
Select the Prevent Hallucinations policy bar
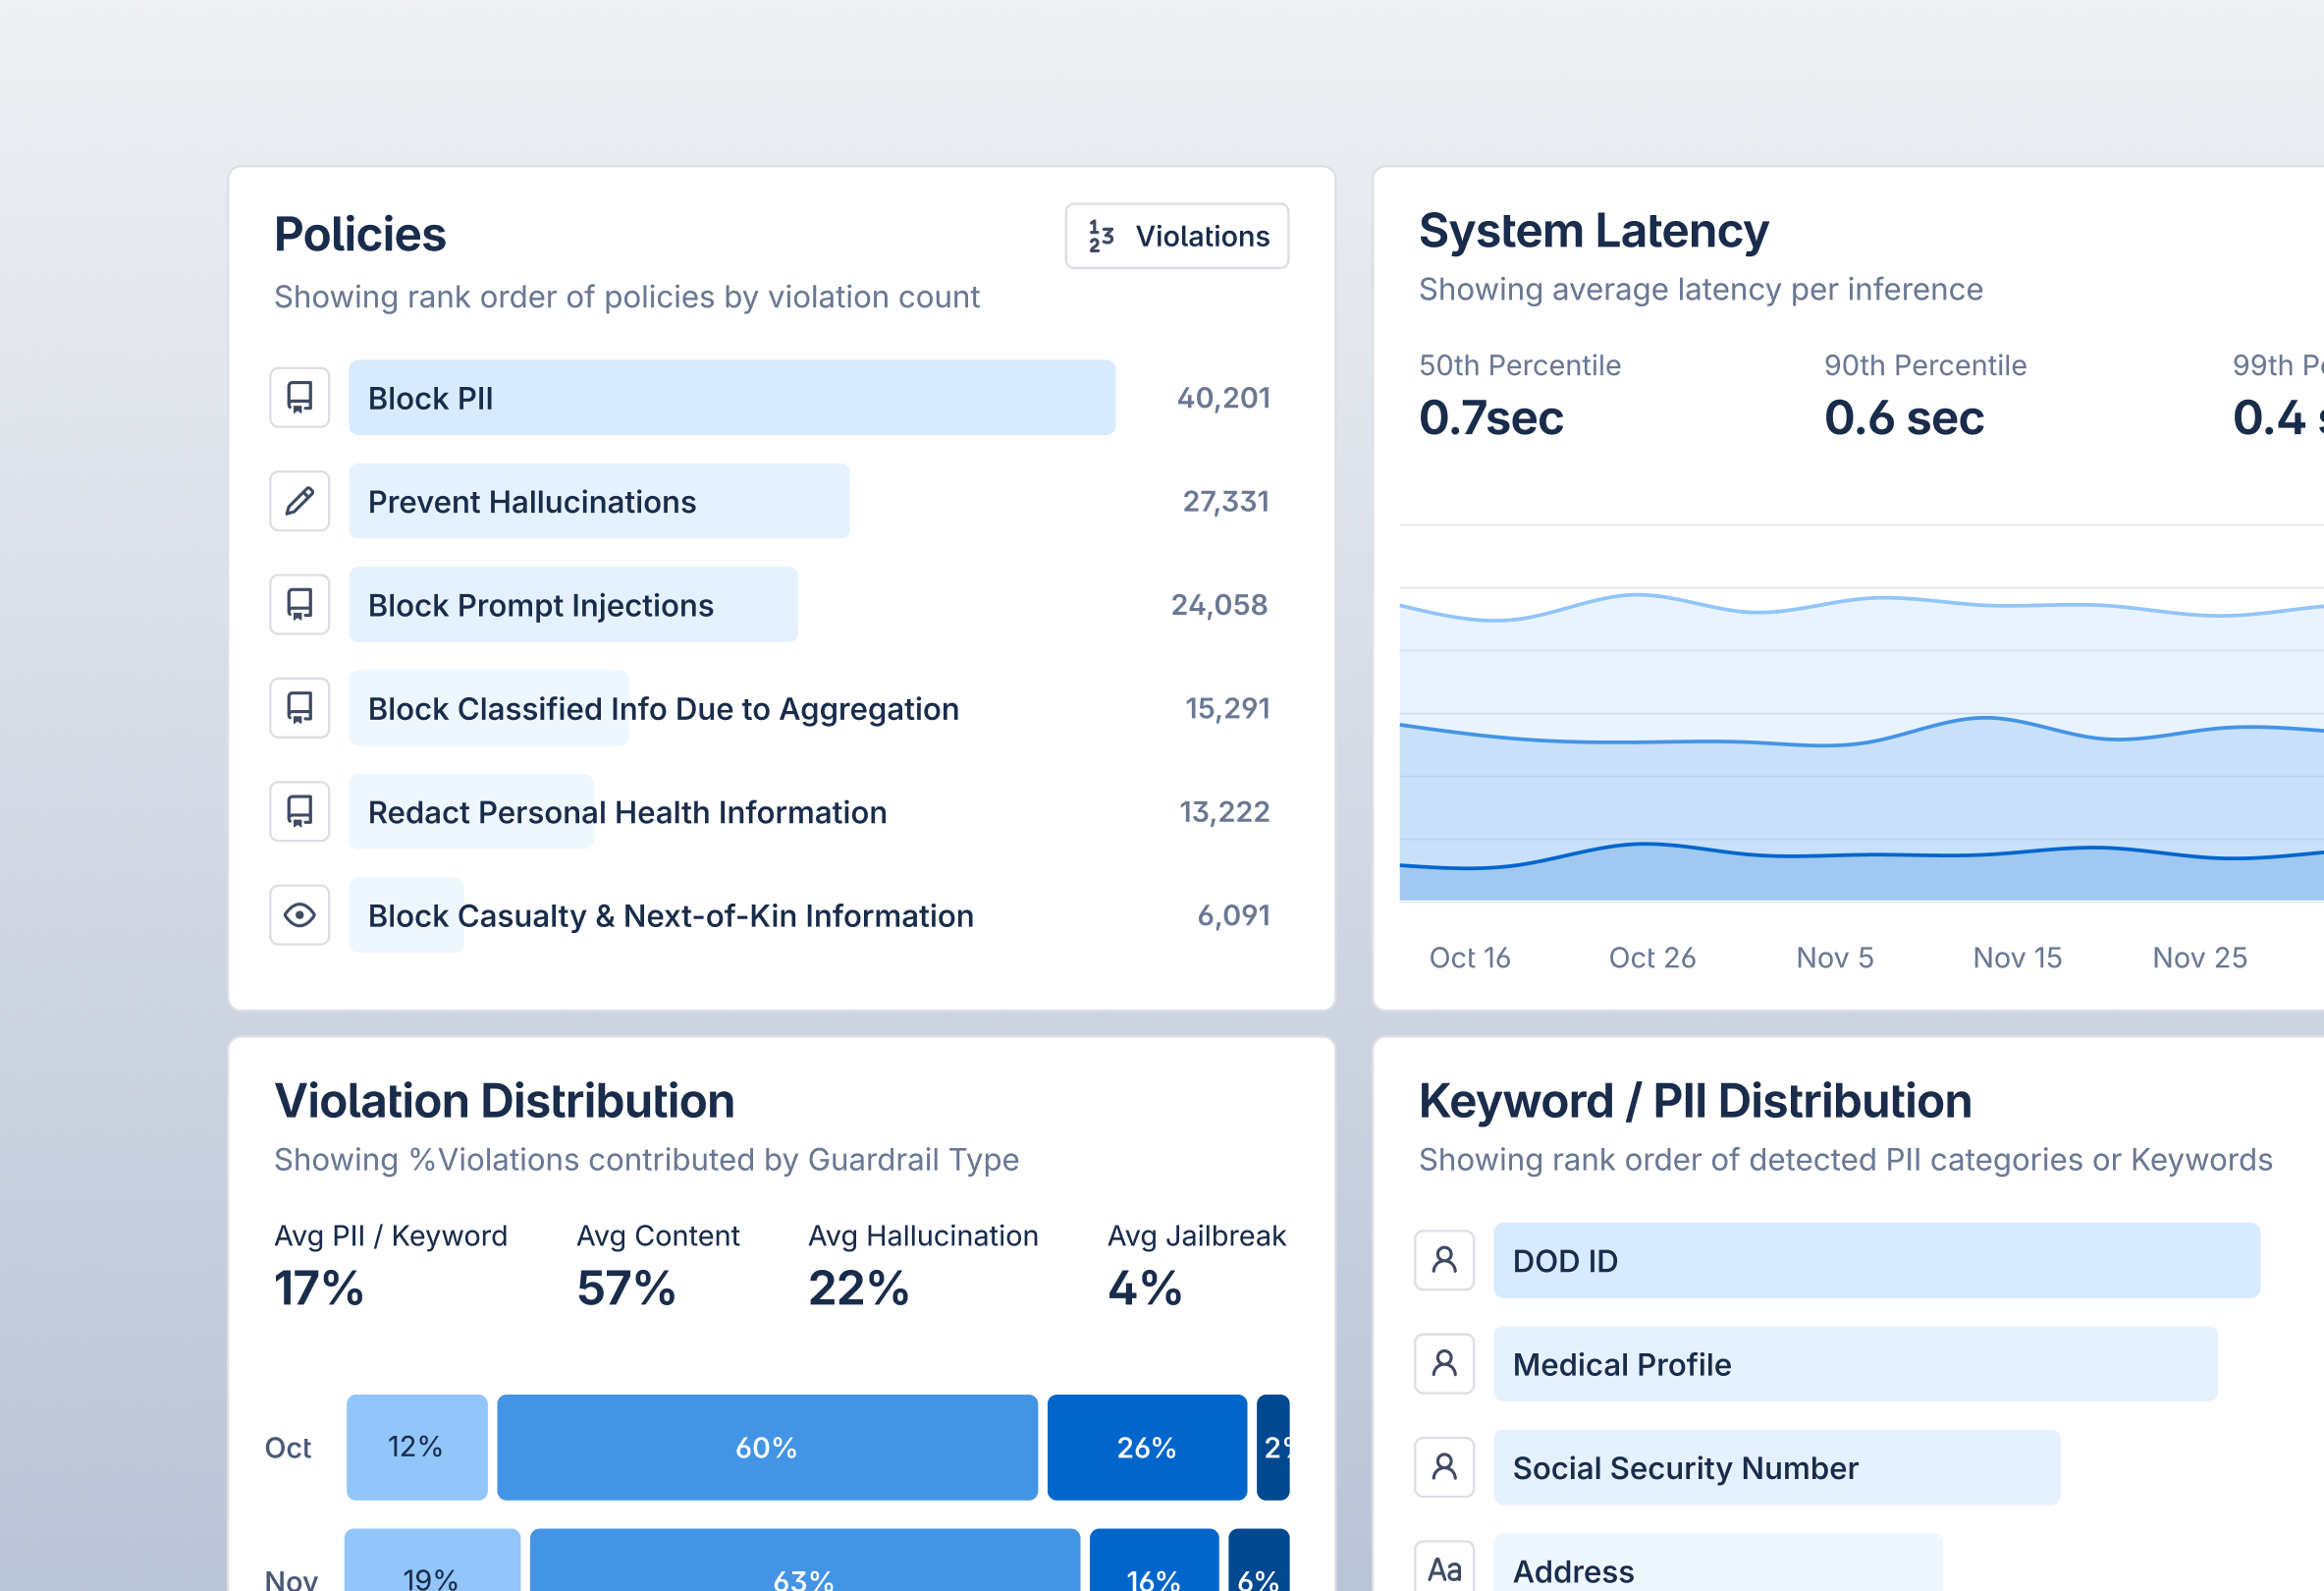coord(599,501)
